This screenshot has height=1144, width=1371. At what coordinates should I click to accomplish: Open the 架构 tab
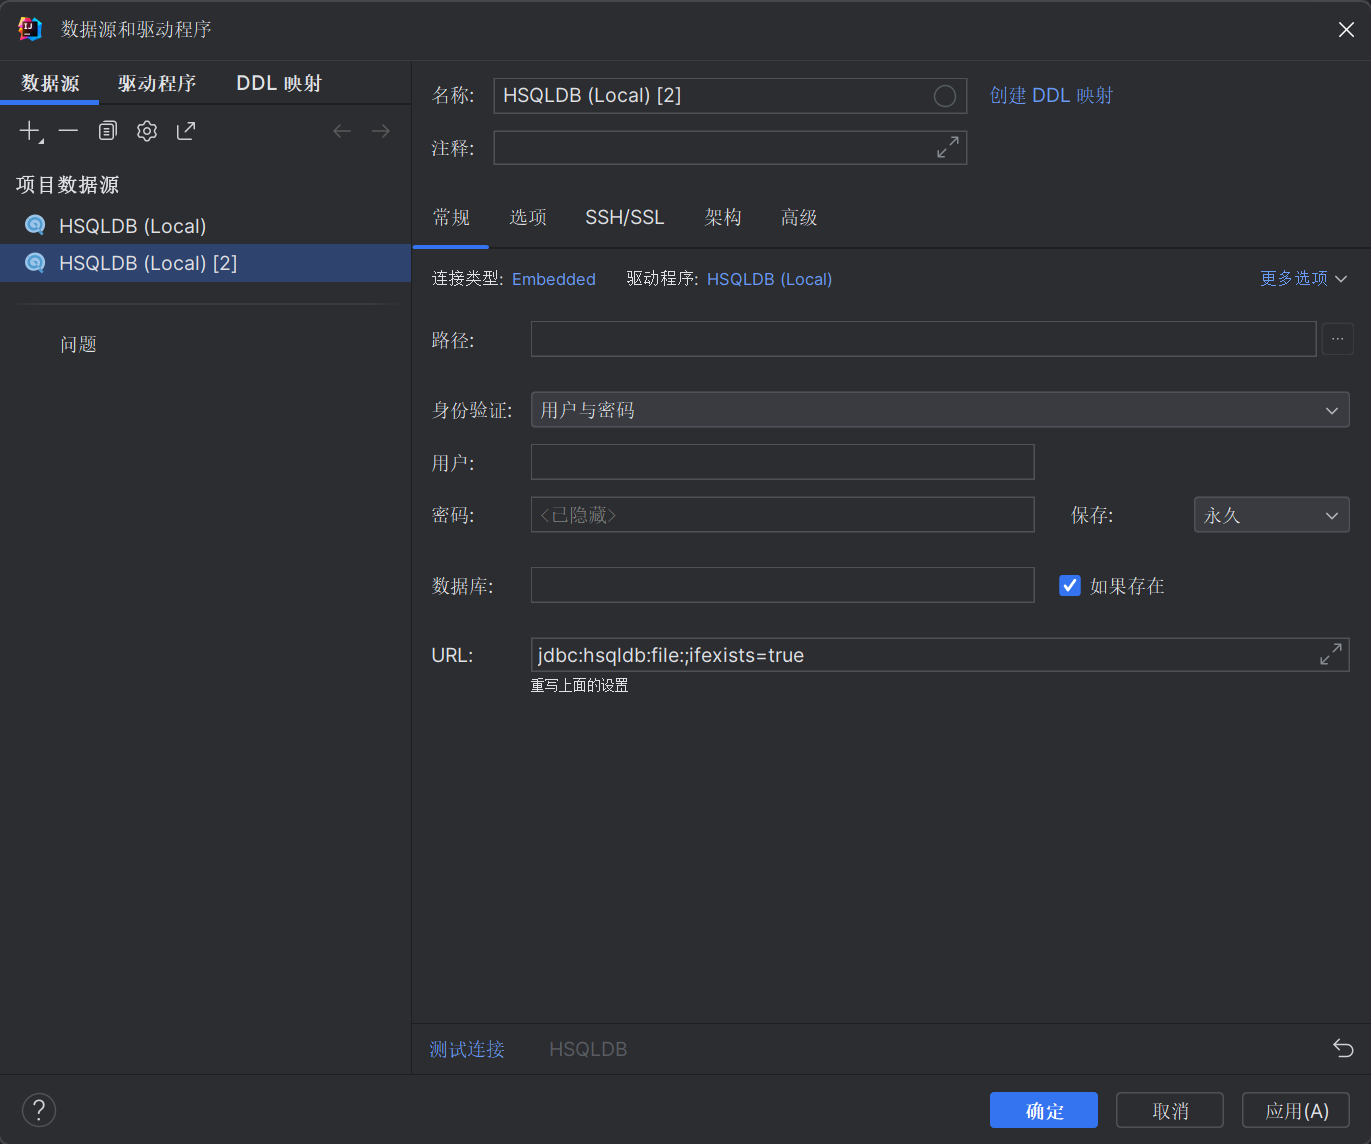[723, 217]
